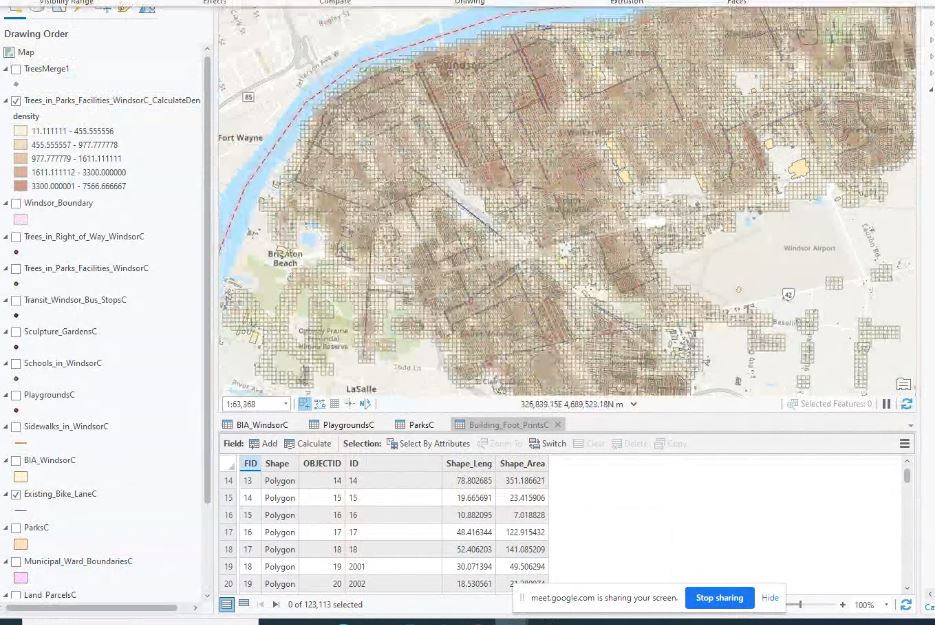Enable Transit_Windsor_Bus_StopsC layer
Screen dimensions: 935x625
pos(16,301)
